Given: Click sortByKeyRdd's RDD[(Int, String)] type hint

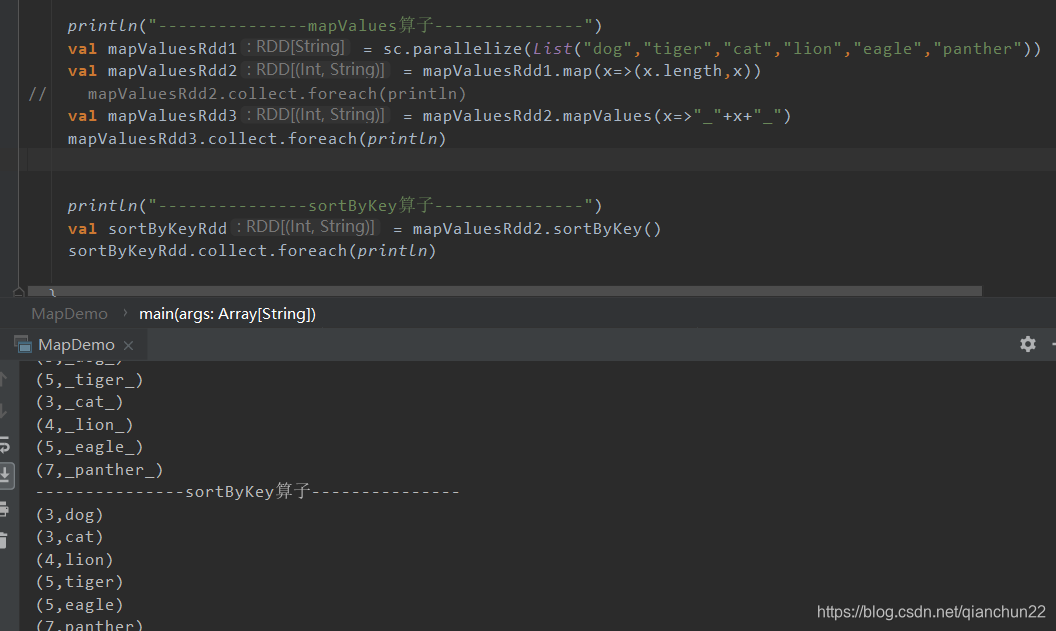Looking at the screenshot, I should [305, 227].
